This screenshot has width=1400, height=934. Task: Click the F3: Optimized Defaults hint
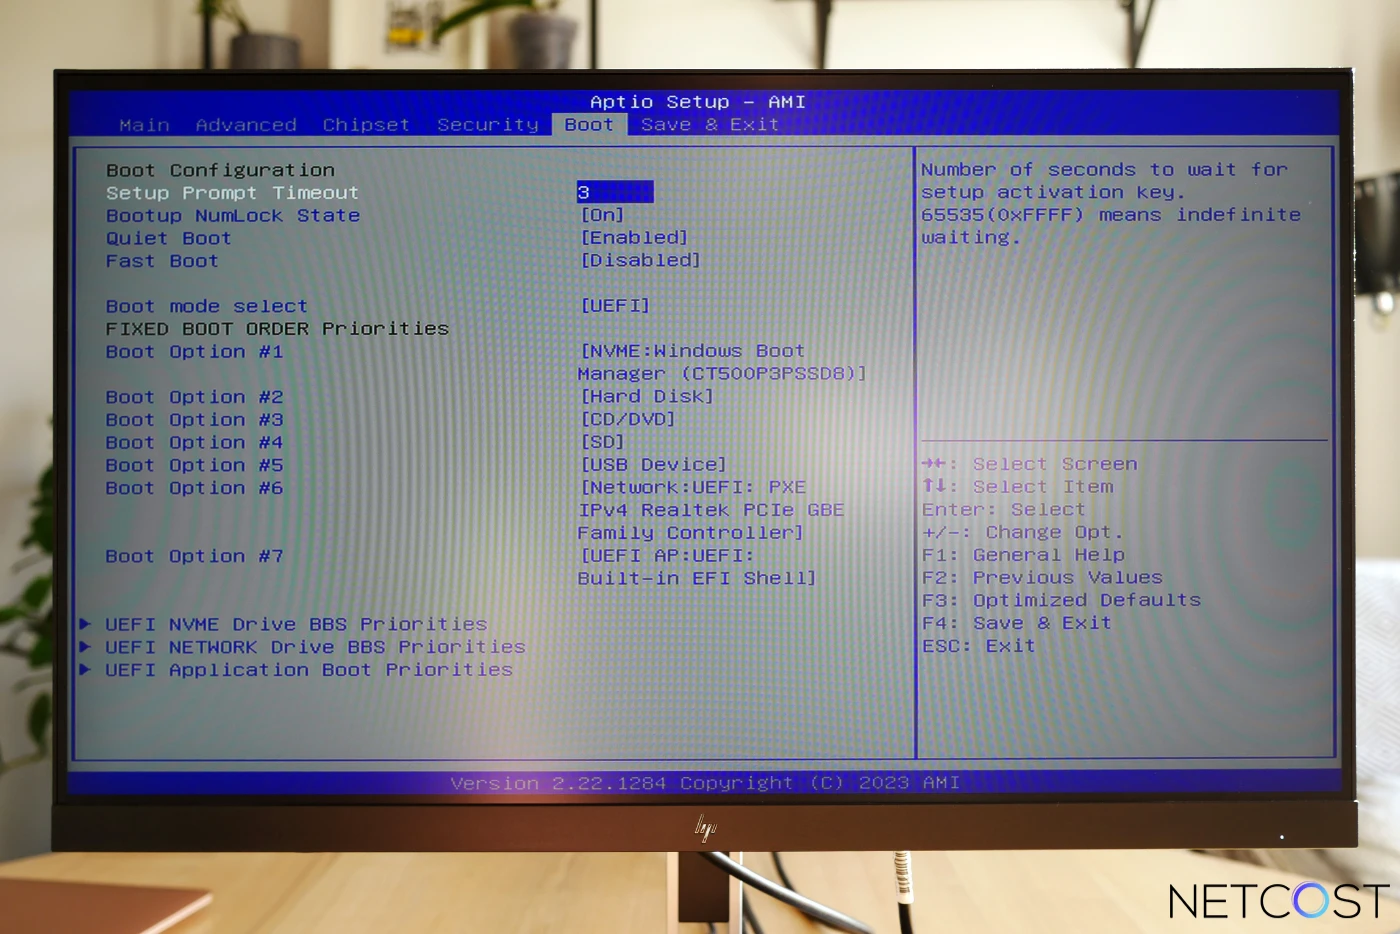pyautogui.click(x=1061, y=601)
